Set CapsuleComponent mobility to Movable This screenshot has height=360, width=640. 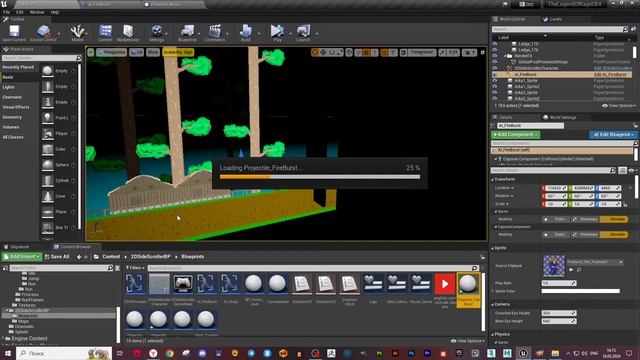[614, 235]
